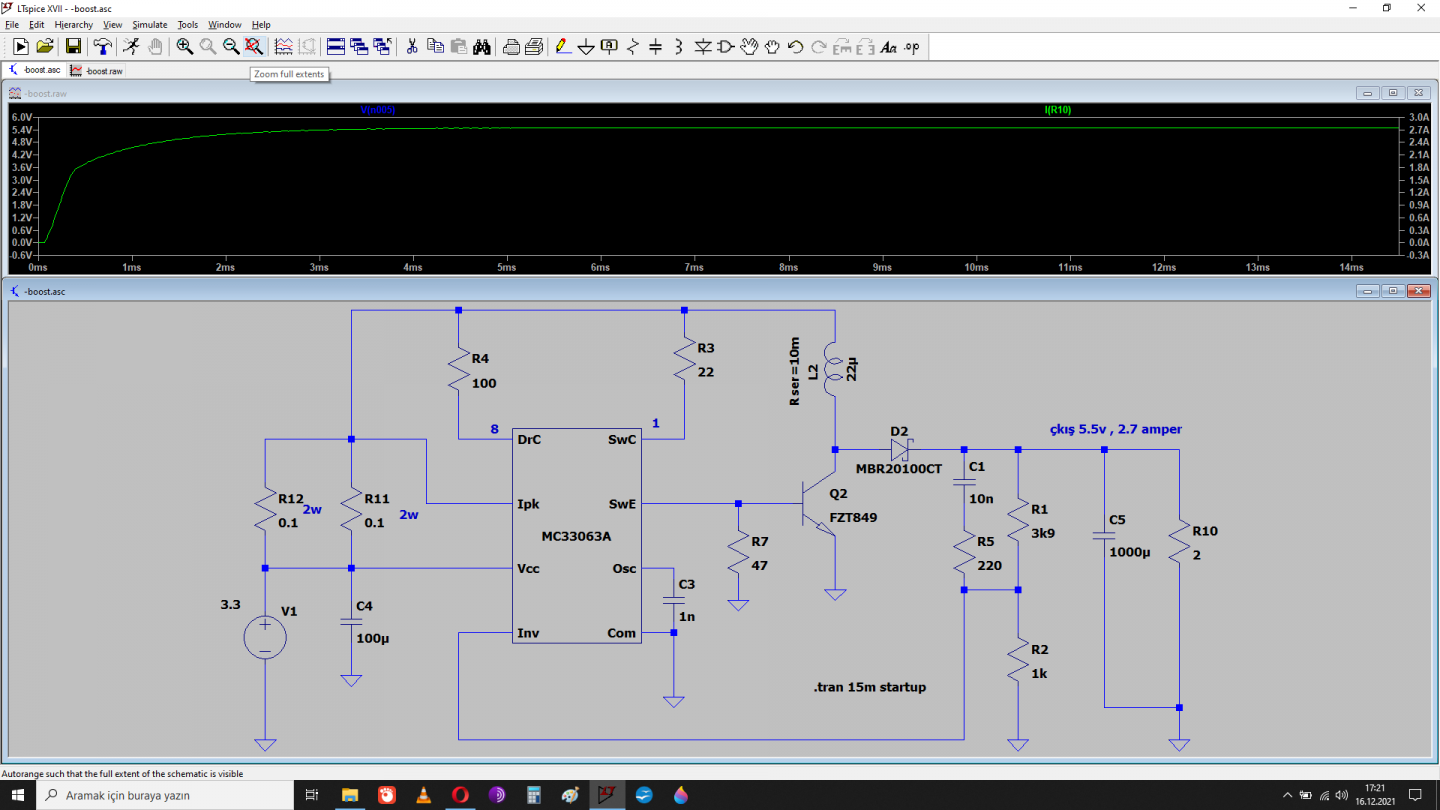This screenshot has width=1440, height=810.
Task: Click the Undo arrow icon
Action: coord(796,46)
